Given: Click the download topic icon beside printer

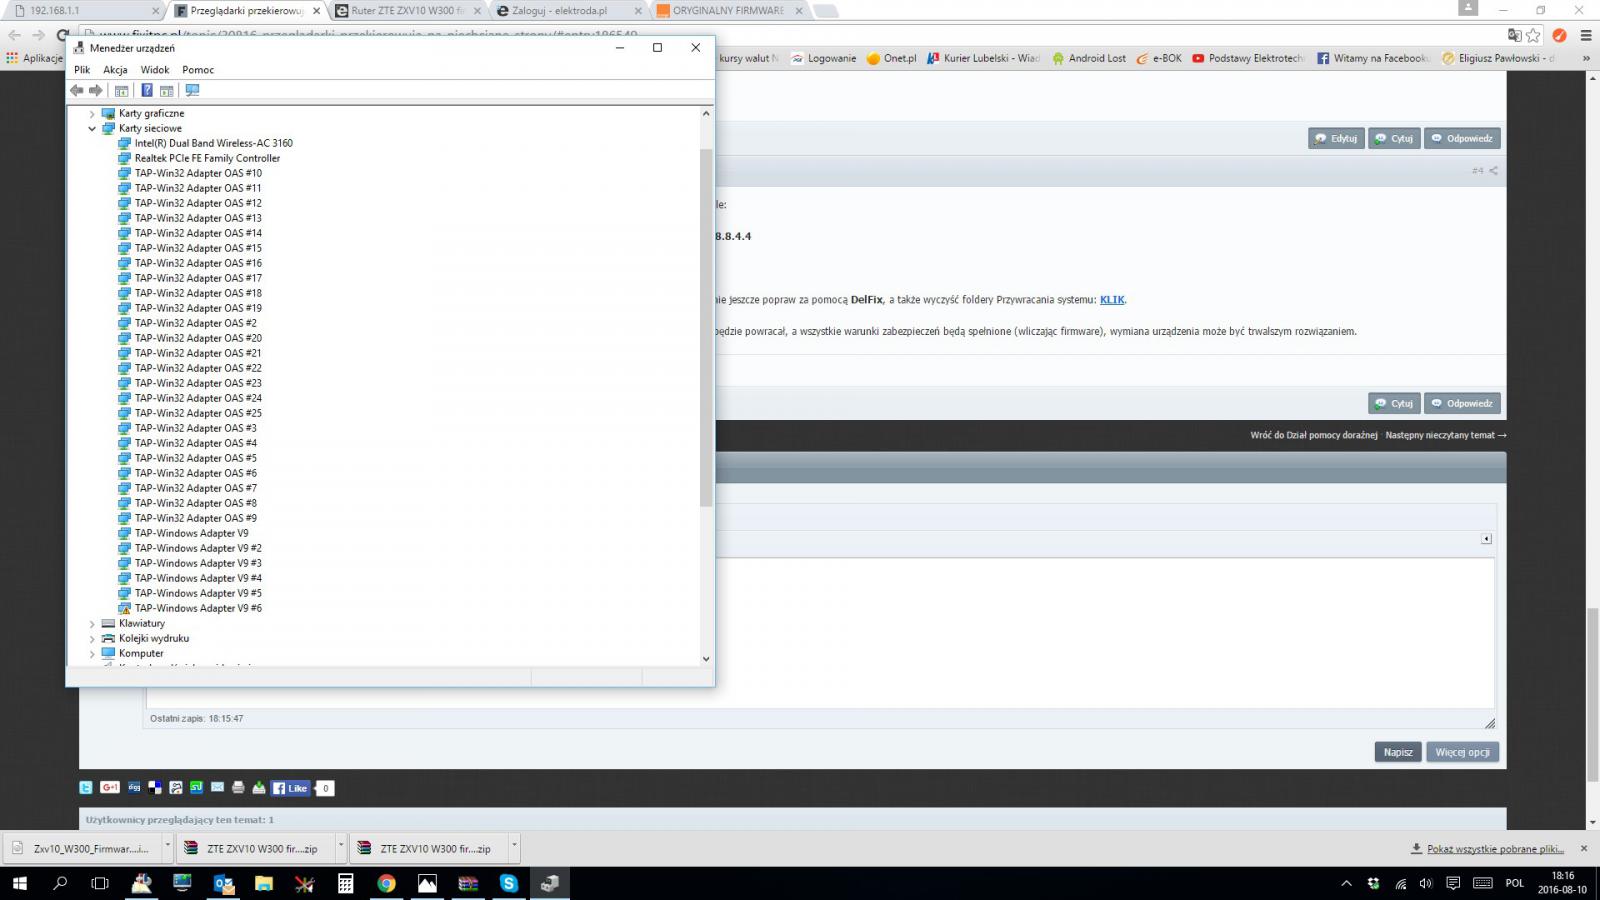Looking at the screenshot, I should coord(259,788).
